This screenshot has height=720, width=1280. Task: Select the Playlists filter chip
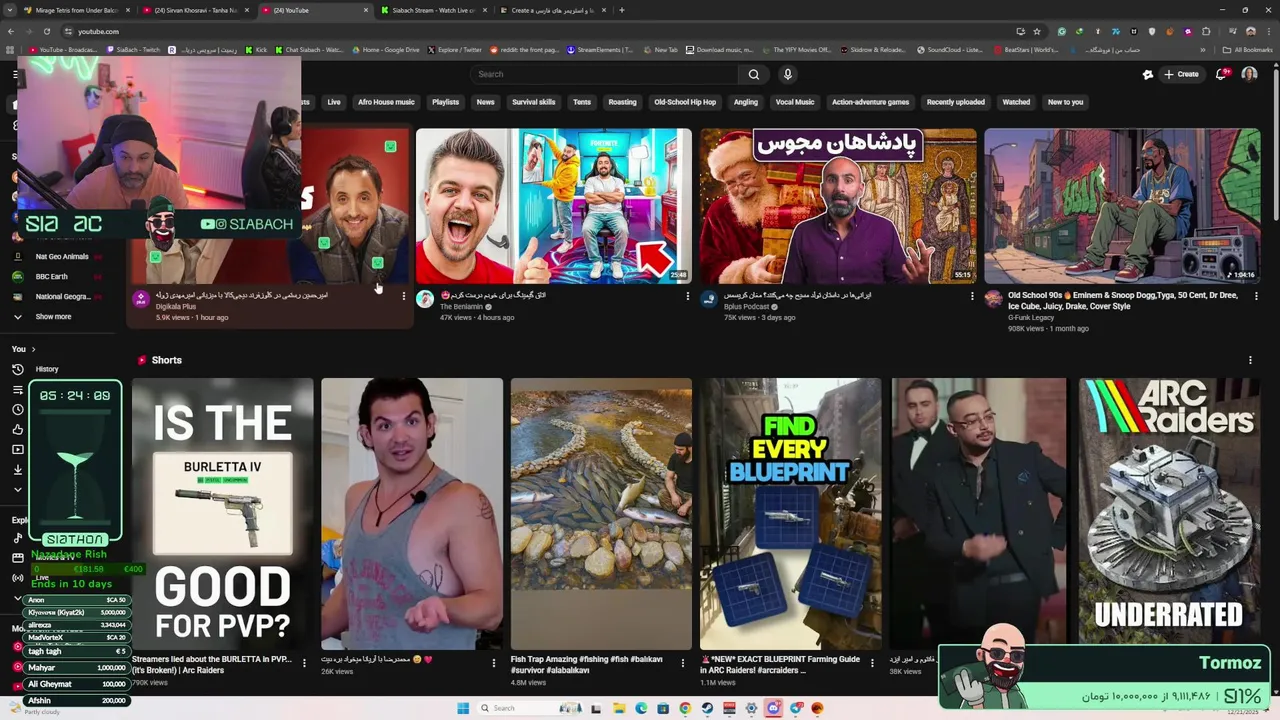[x=445, y=102]
